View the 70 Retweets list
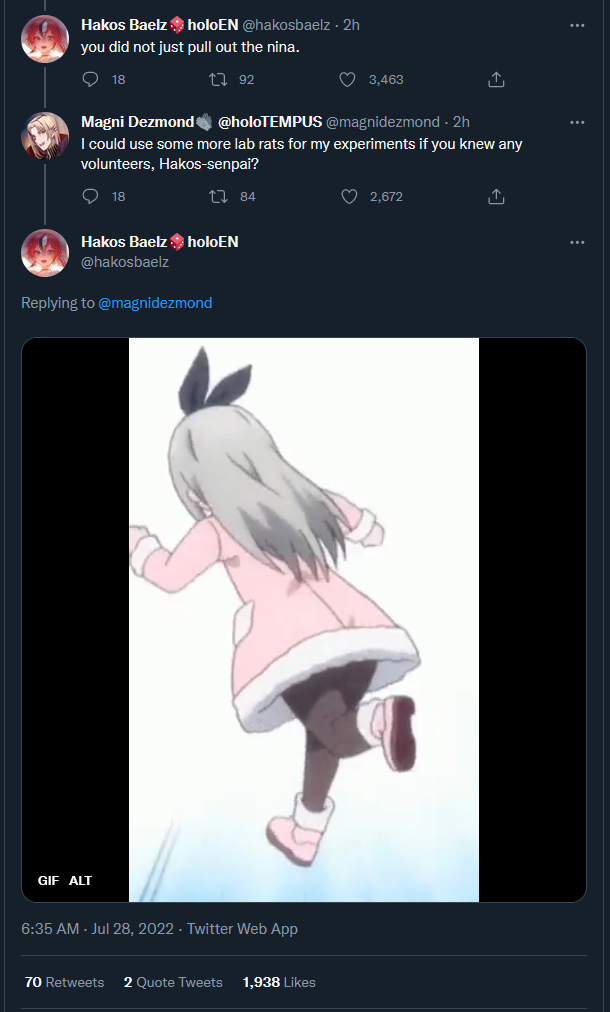610x1012 pixels. (65, 982)
